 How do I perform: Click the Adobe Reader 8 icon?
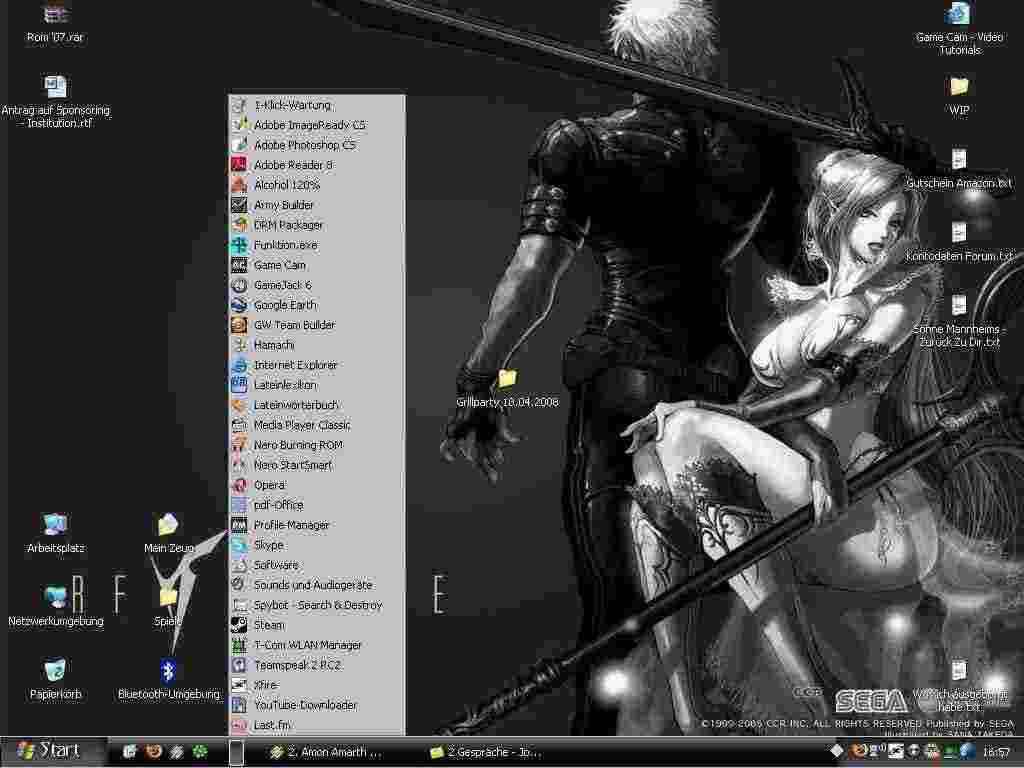point(239,165)
